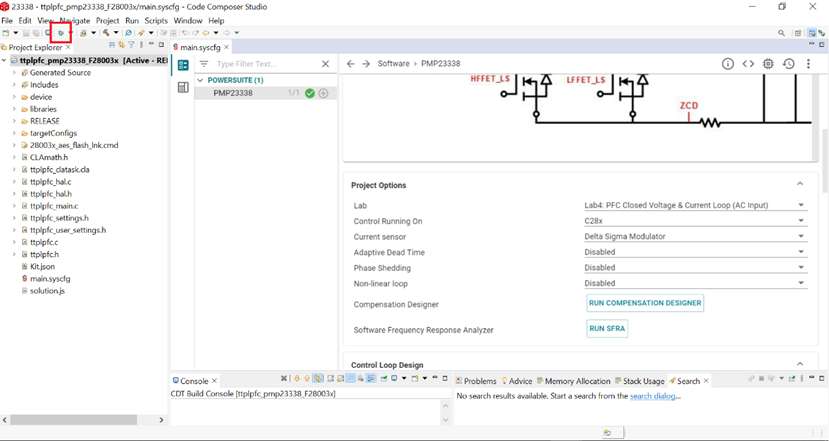The width and height of the screenshot is (829, 441).
Task: Open the history clock icon in SysConfig
Action: point(788,64)
